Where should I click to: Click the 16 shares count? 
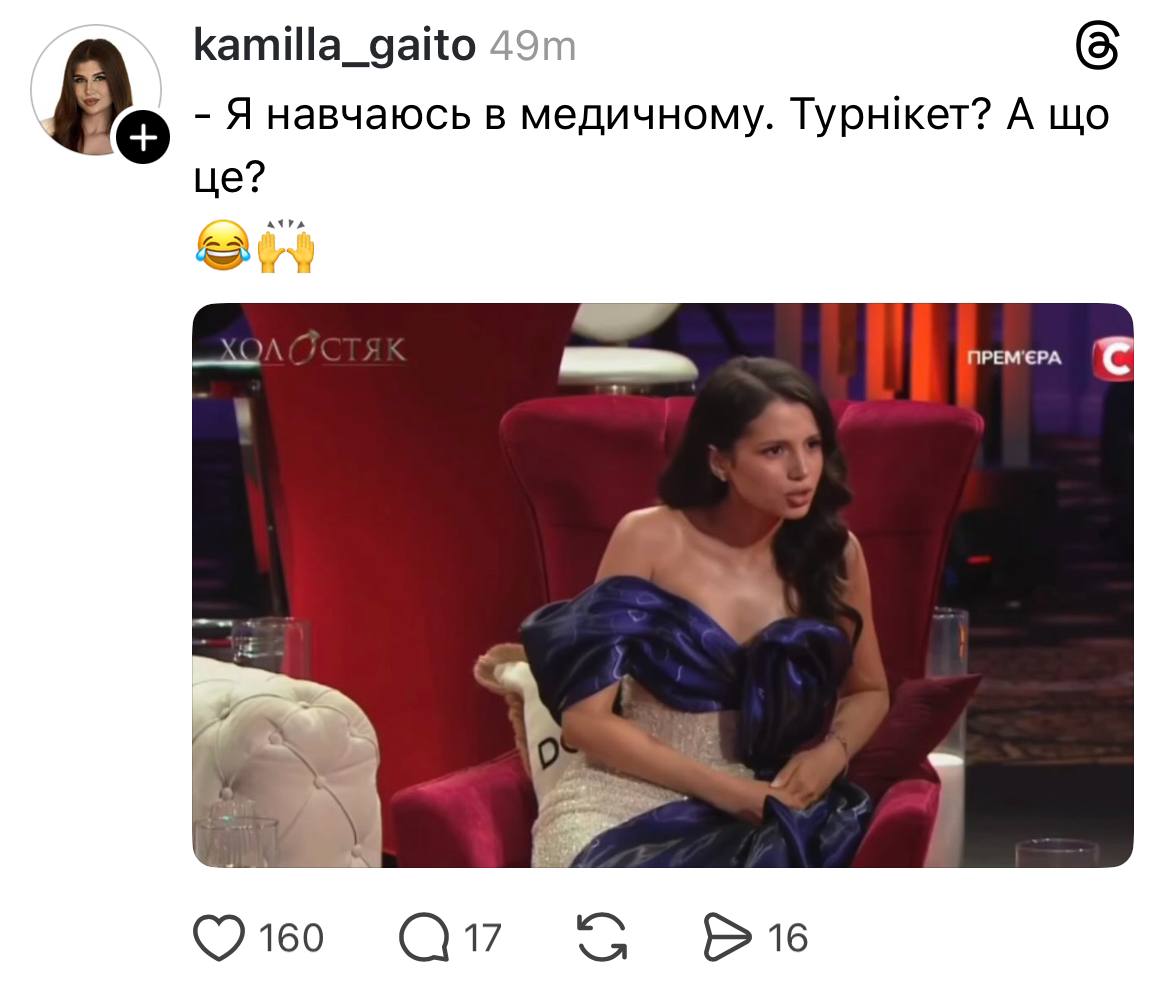coord(787,938)
